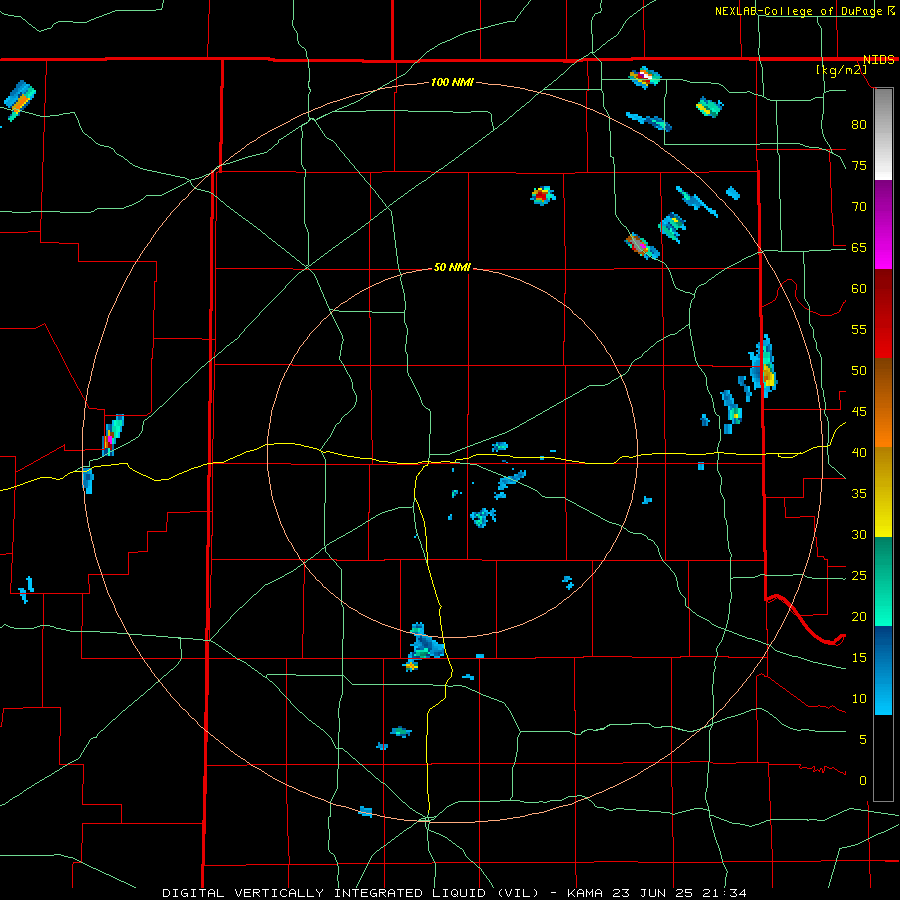Viewport: 900px width, 900px height.
Task: Click the 80 value on the color scale
Action: tap(859, 125)
